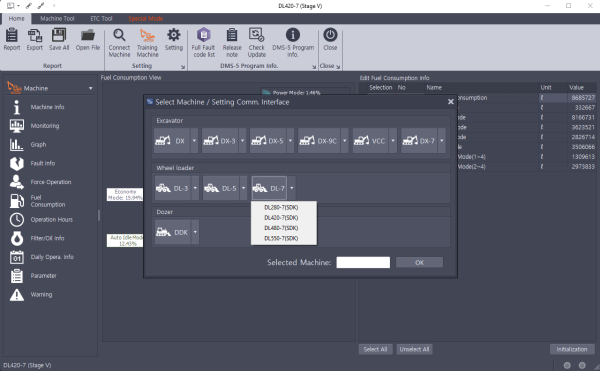
Task: Select the VCC excavator button
Action: [370, 141]
